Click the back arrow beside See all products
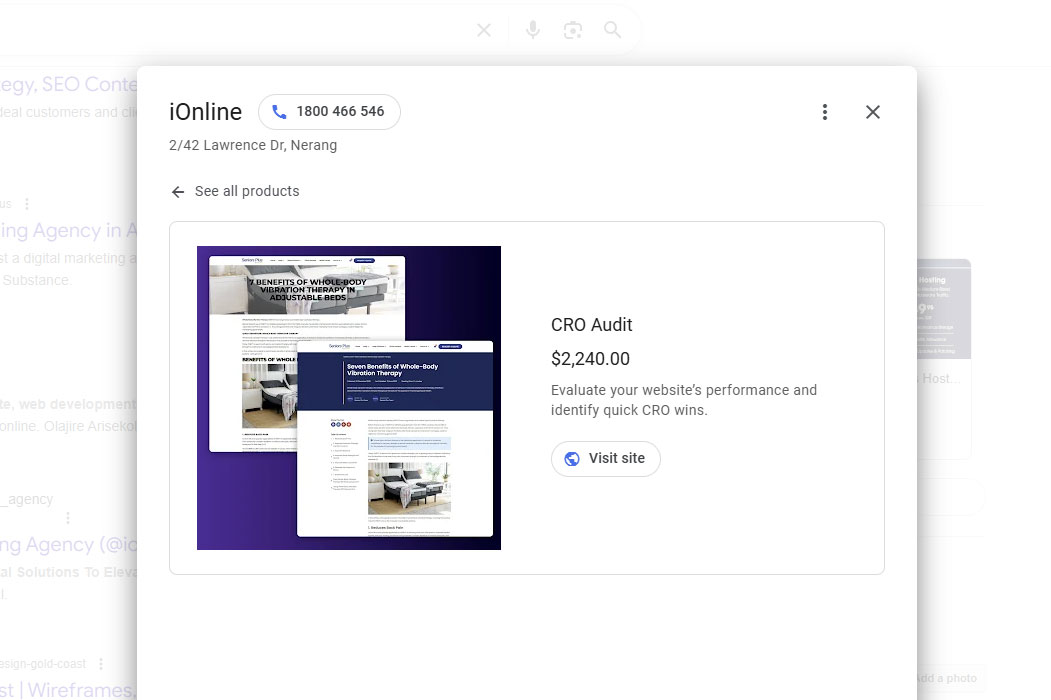The height and width of the screenshot is (700, 1051). tap(178, 192)
